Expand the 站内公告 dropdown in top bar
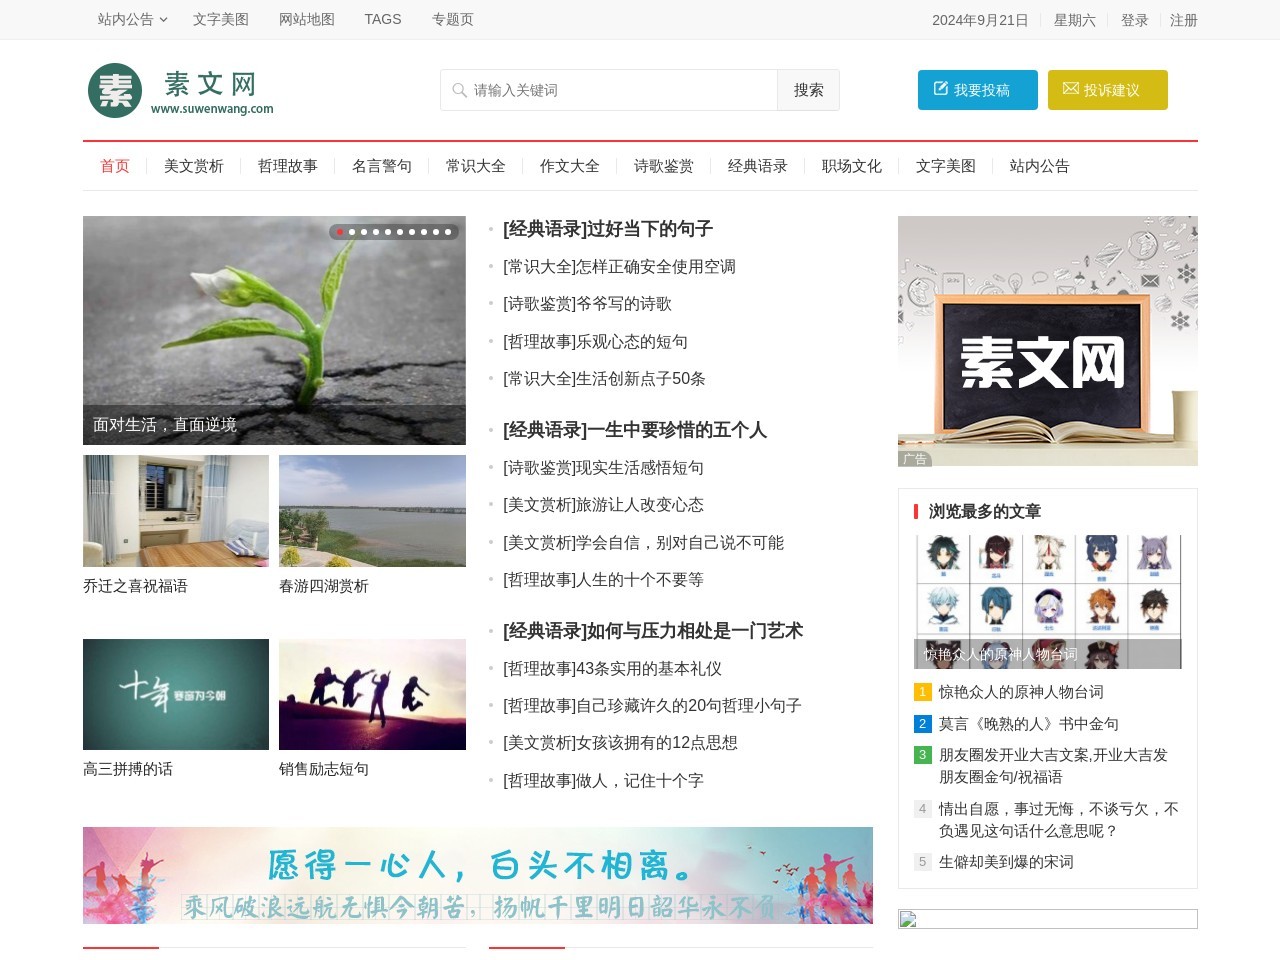This screenshot has width=1280, height=960. coord(124,19)
